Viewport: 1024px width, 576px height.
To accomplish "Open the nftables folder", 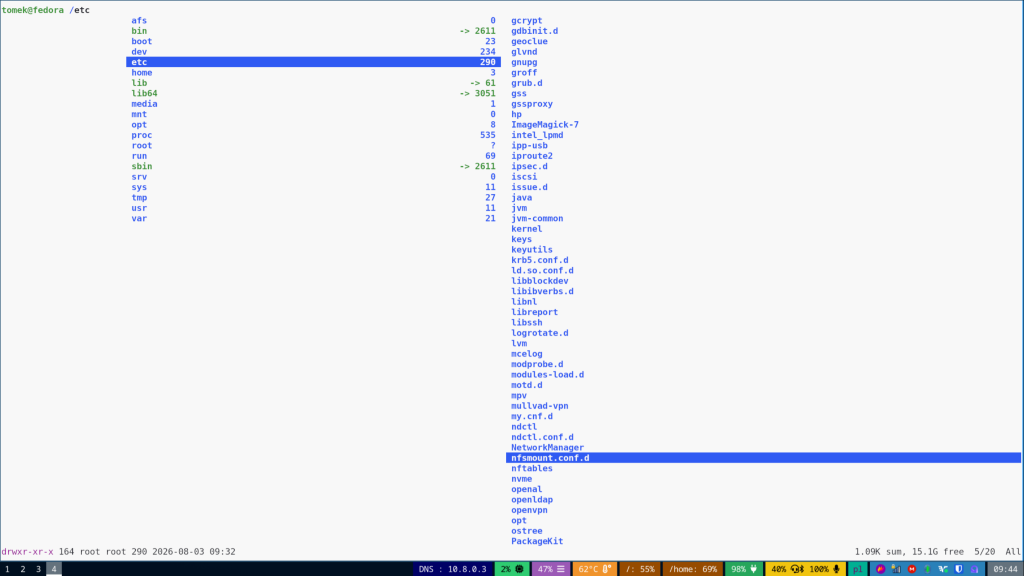I will 532,468.
